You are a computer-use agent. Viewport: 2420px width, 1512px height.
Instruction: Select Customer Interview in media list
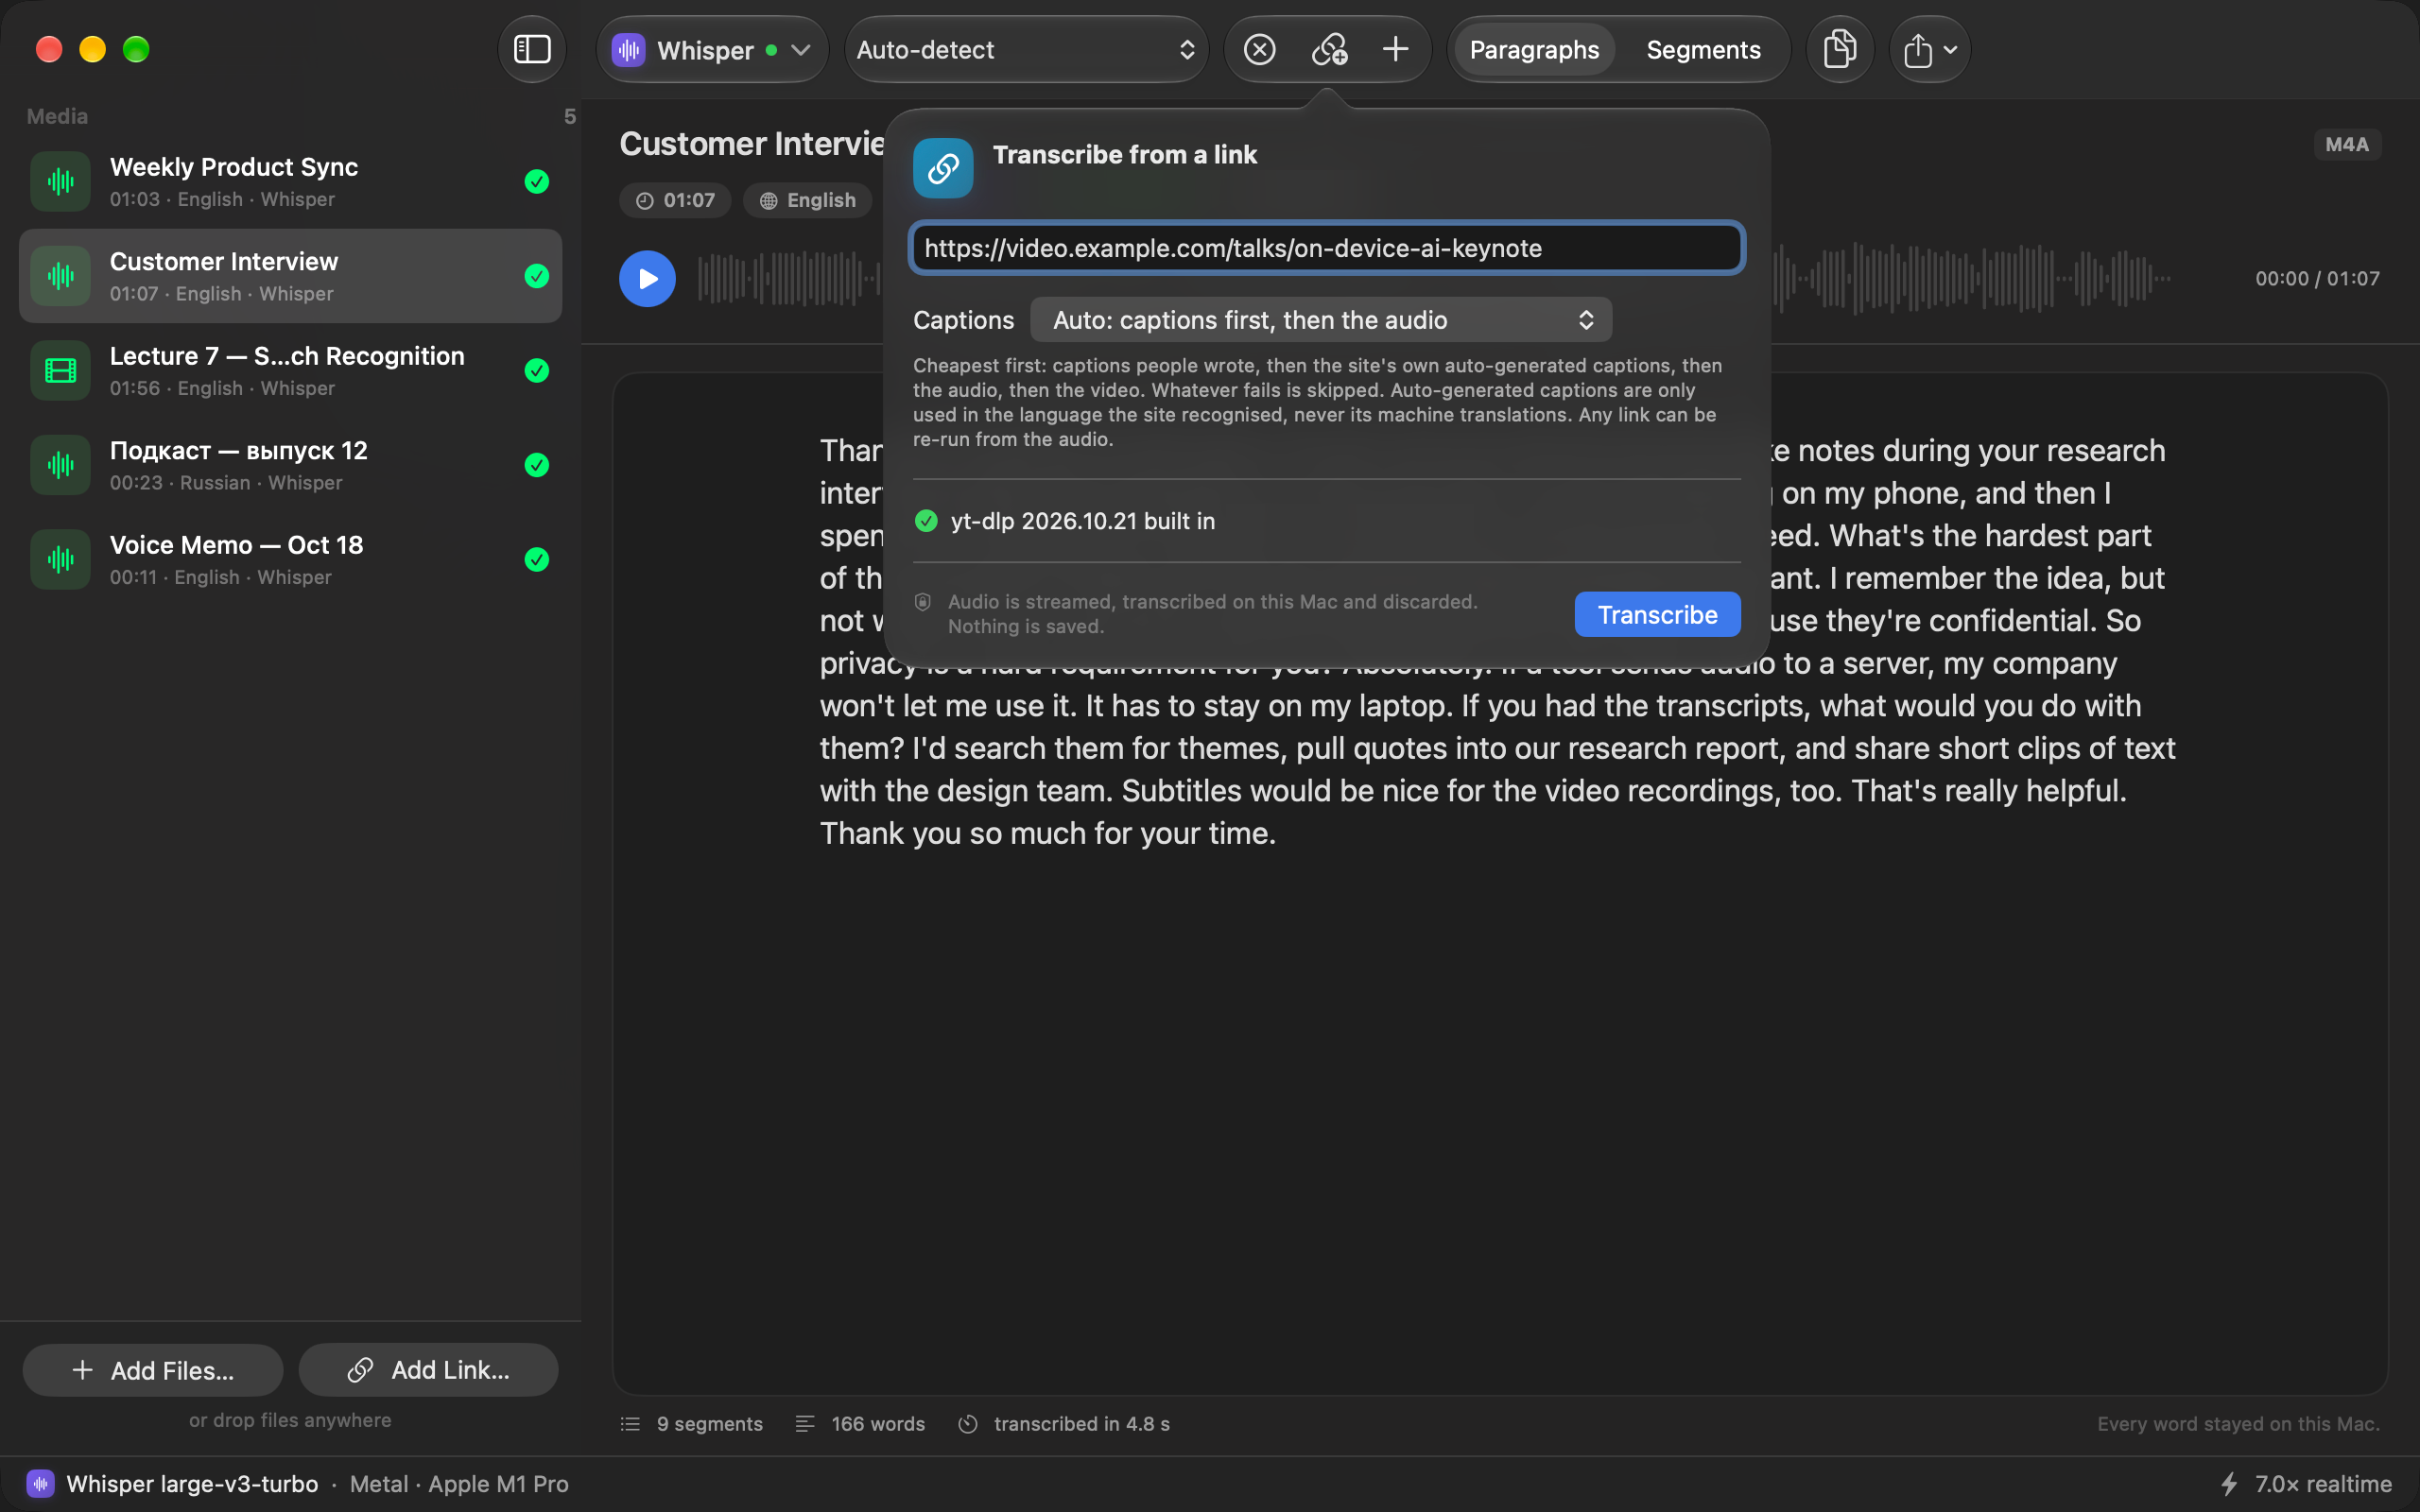tap(290, 276)
